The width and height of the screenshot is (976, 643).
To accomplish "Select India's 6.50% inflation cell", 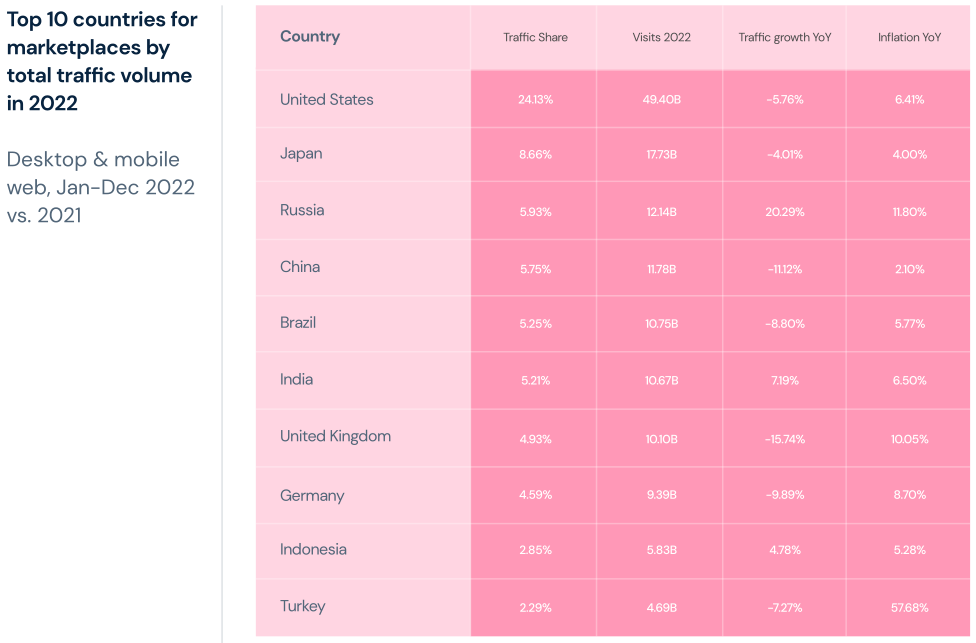I will tap(909, 381).
